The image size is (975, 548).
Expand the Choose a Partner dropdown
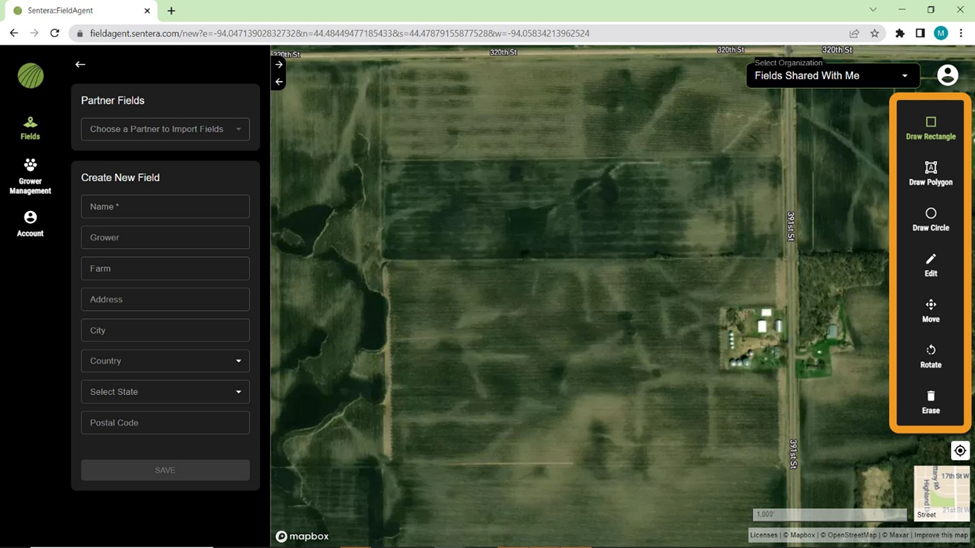(165, 129)
